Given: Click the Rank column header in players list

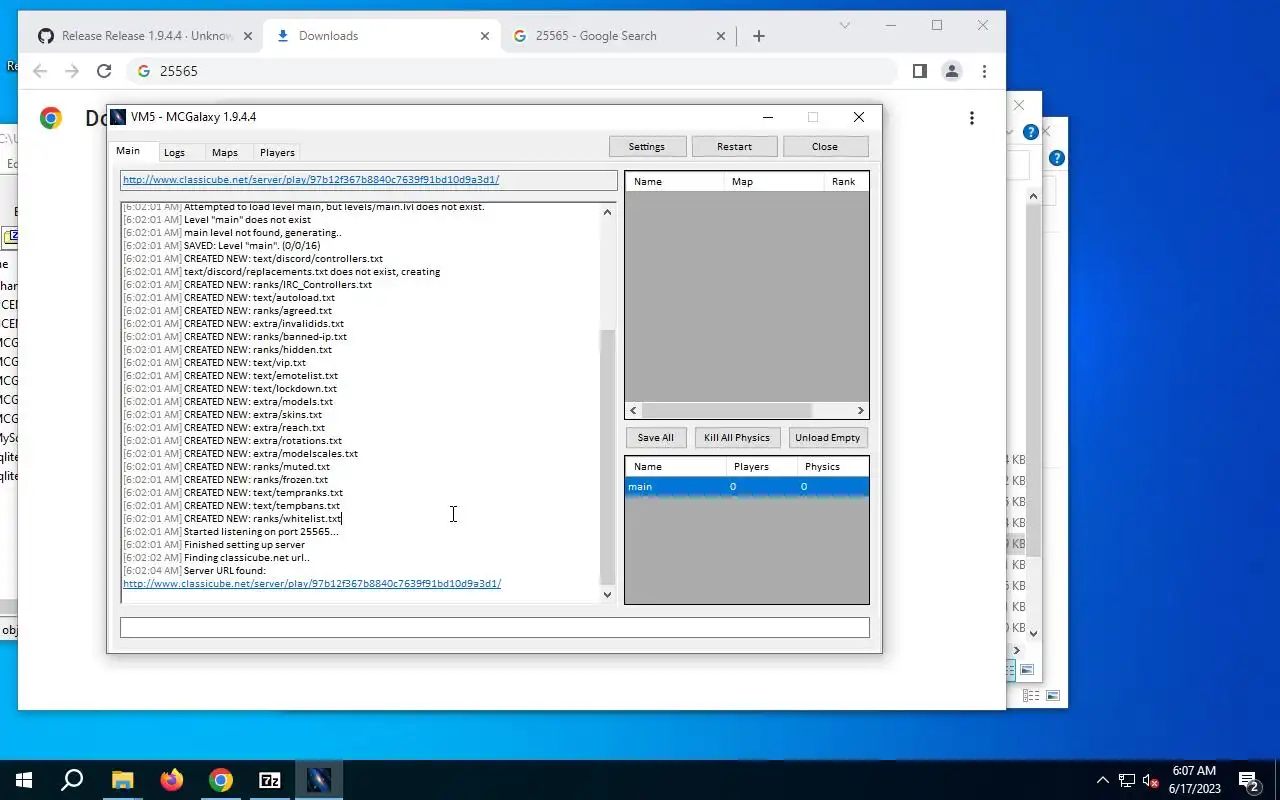Looking at the screenshot, I should click(846, 181).
